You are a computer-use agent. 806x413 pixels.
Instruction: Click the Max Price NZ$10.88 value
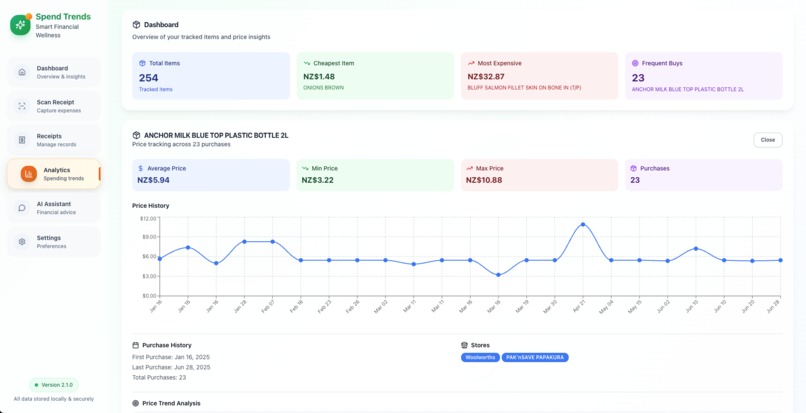click(x=484, y=181)
